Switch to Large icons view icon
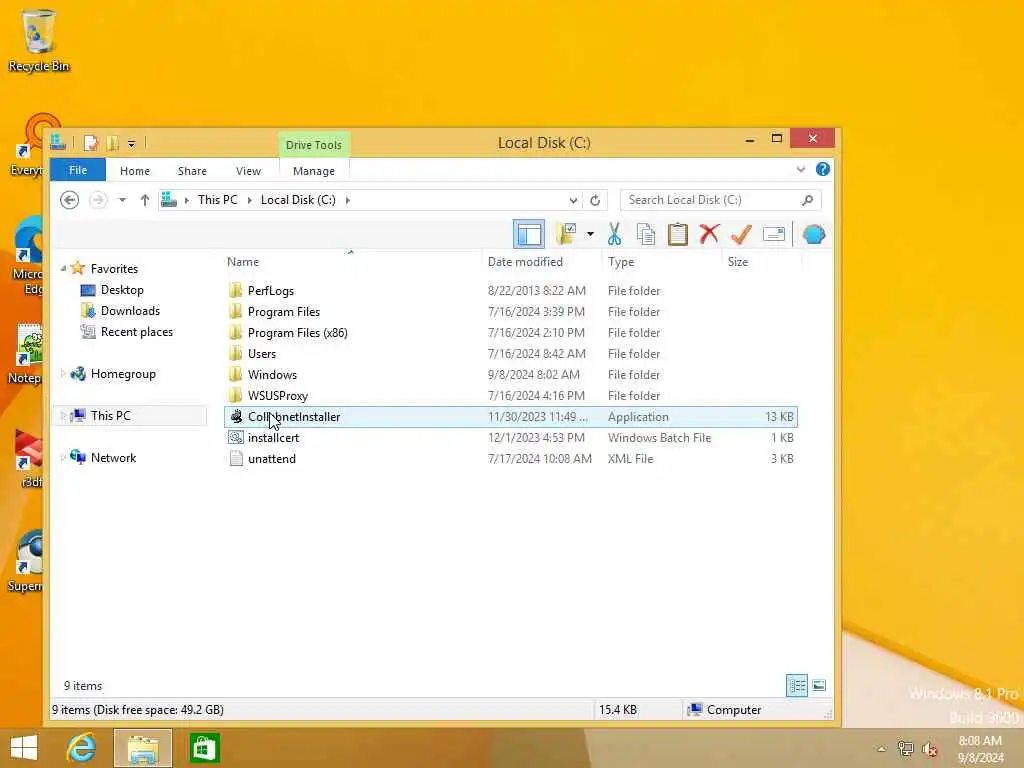 pos(819,686)
